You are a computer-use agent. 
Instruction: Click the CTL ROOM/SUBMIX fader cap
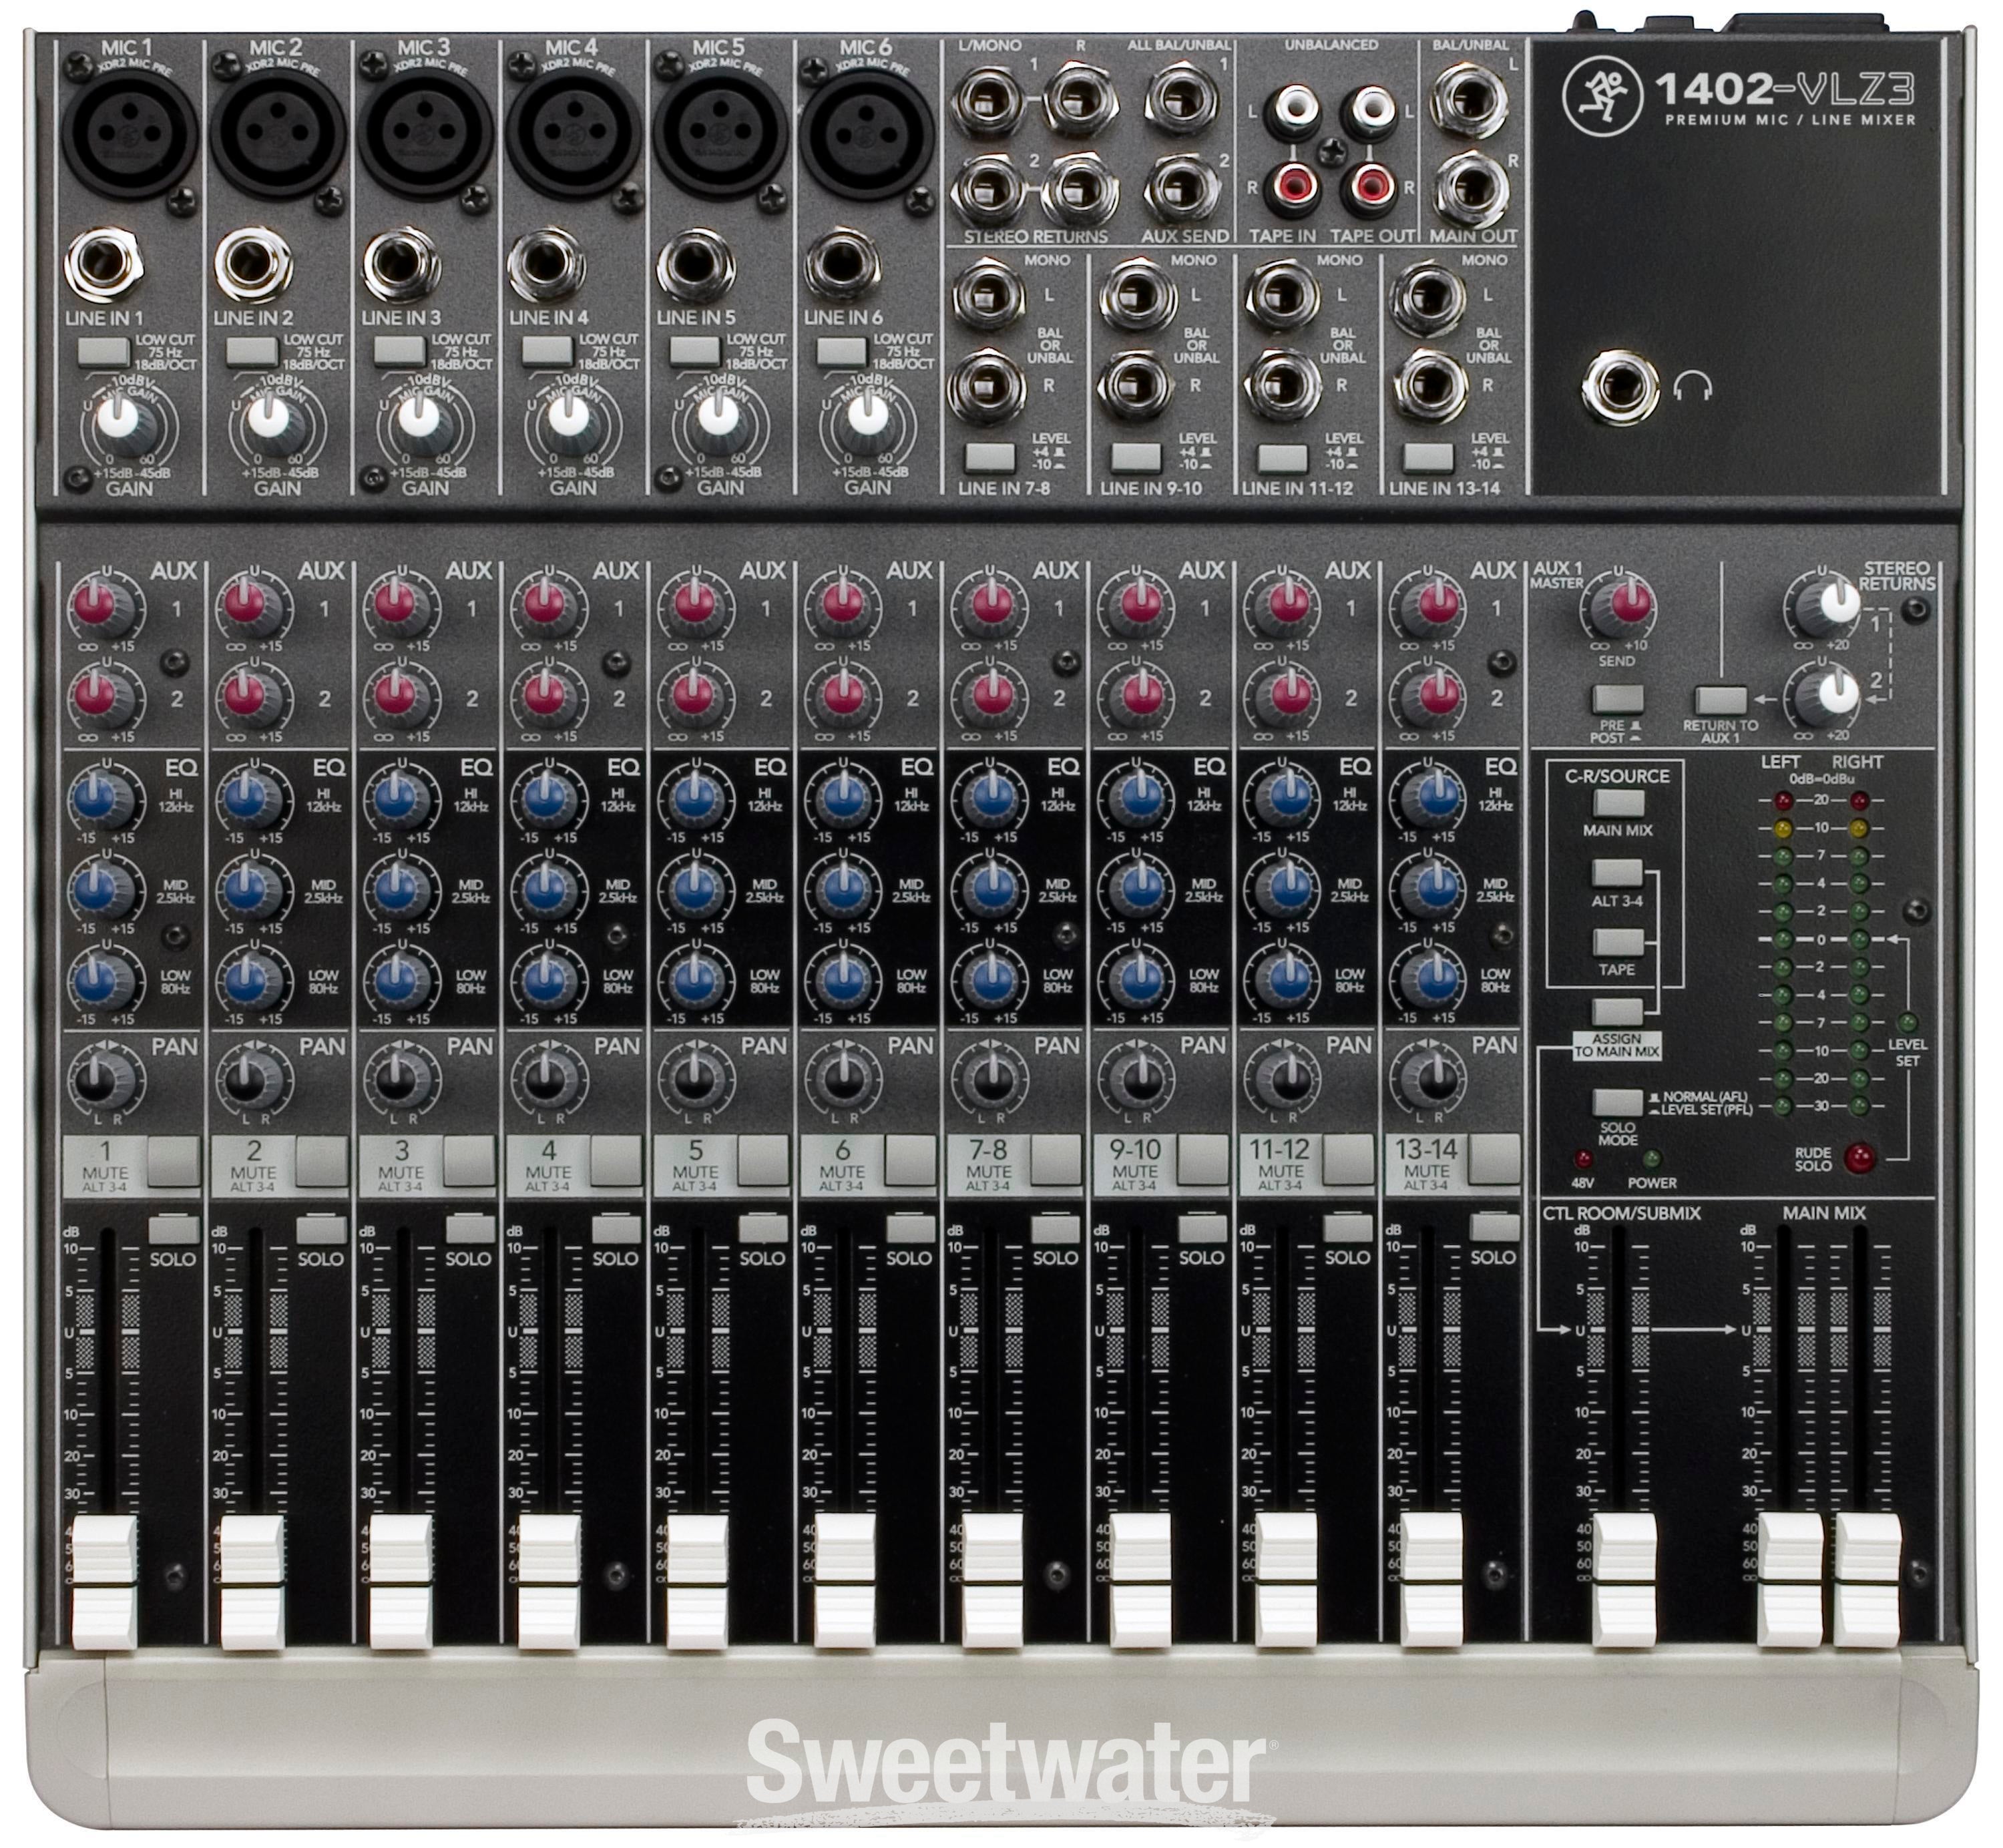(x=1624, y=1580)
